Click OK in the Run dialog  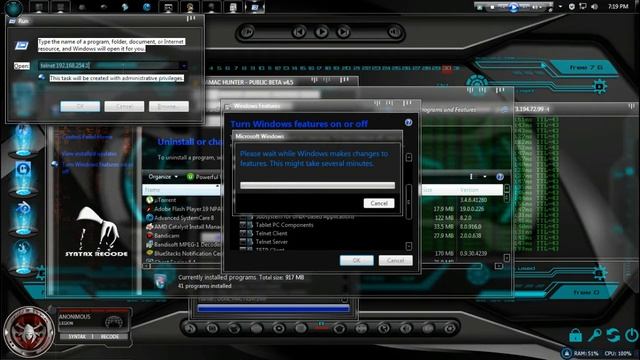tap(80, 107)
